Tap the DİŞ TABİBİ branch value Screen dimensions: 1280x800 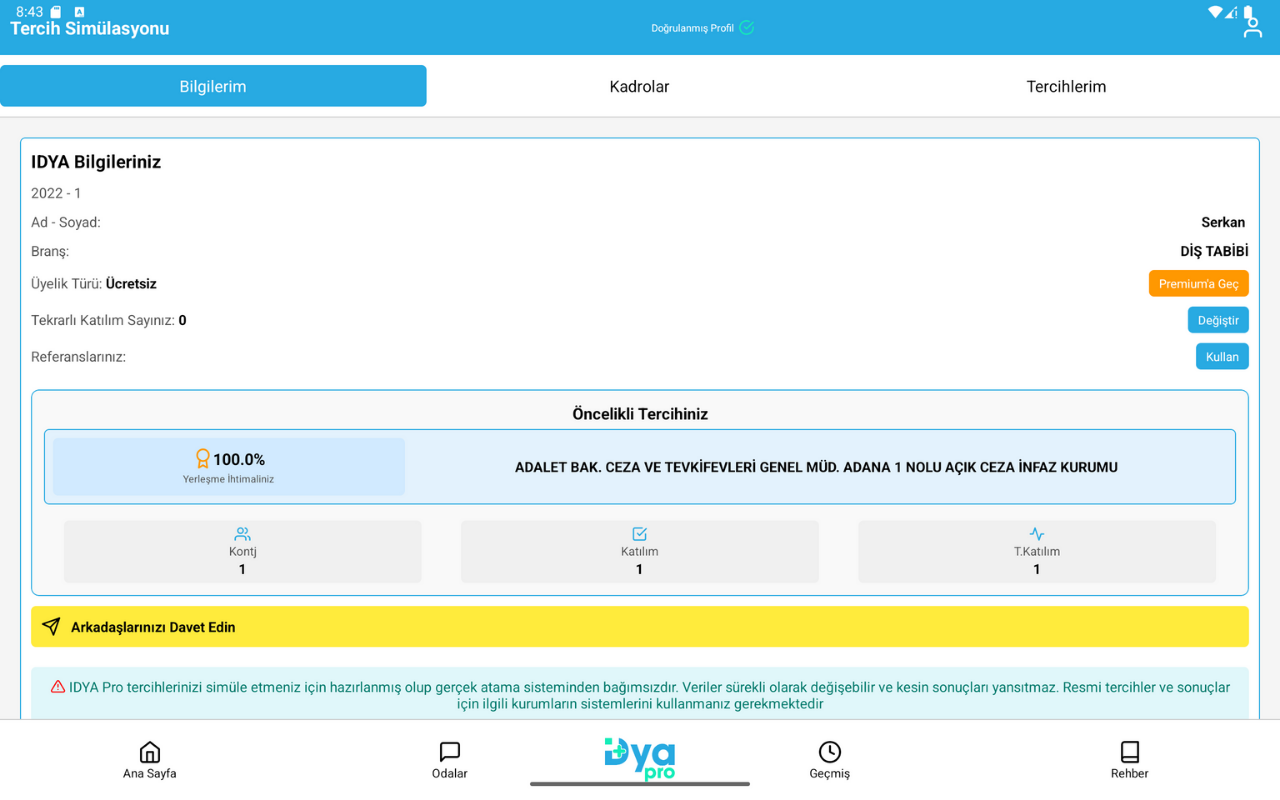pos(1214,251)
